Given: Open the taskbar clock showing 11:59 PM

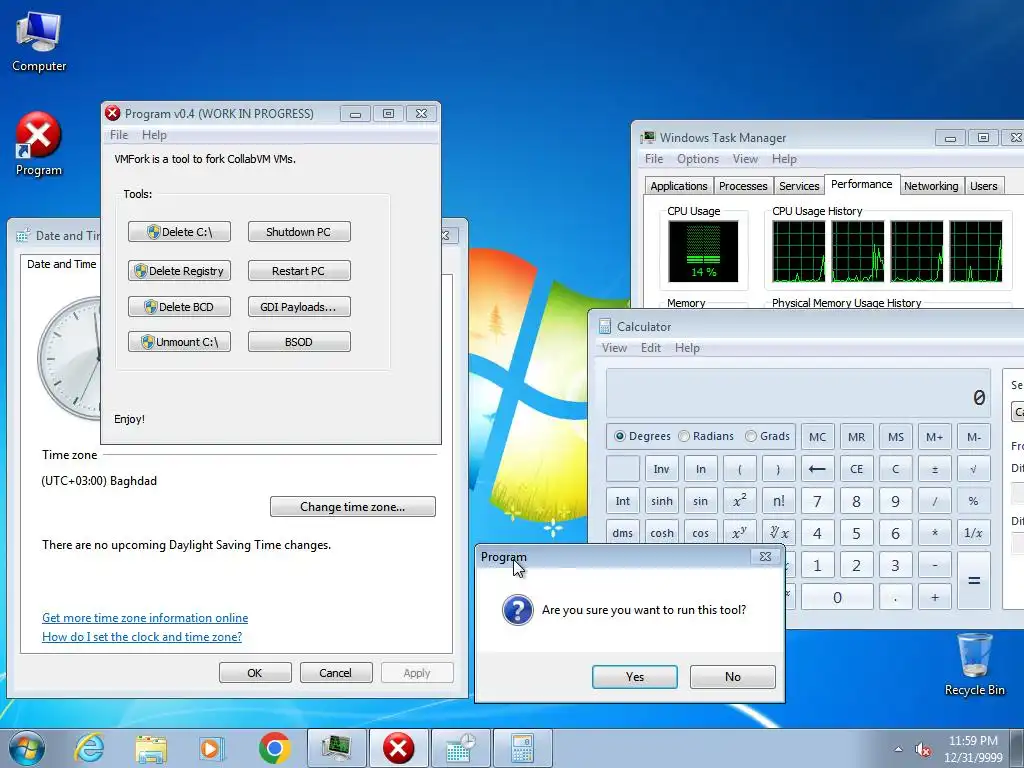Looking at the screenshot, I should click(x=973, y=749).
